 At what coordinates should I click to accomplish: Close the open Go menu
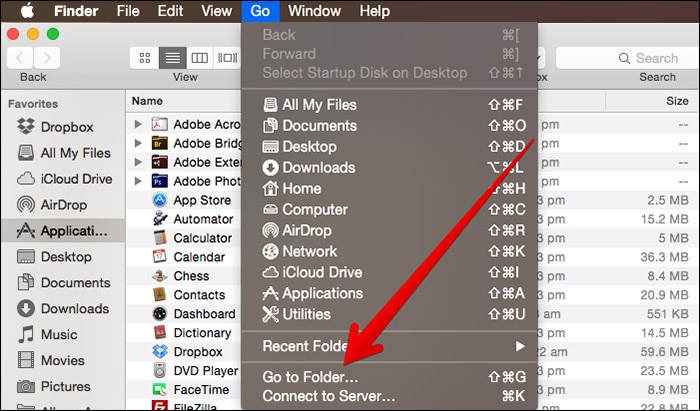[x=260, y=11]
